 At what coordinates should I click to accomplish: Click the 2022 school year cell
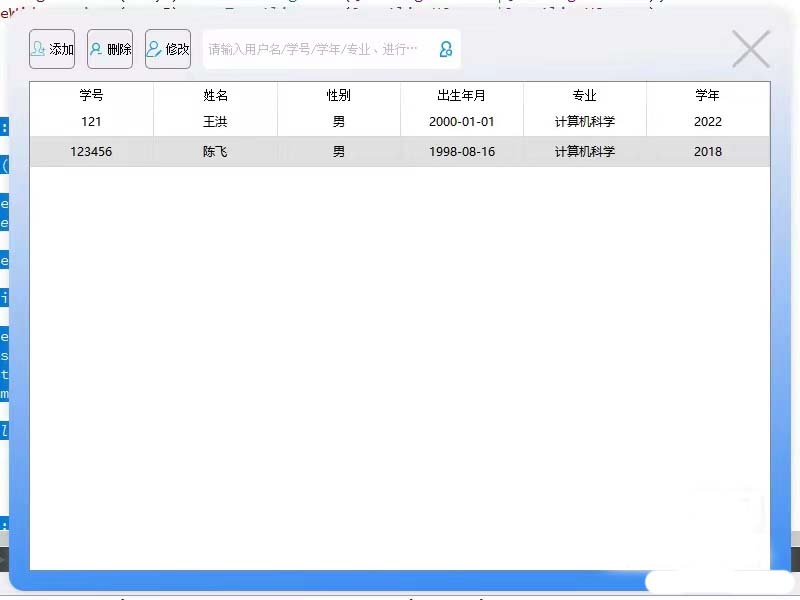tap(708, 121)
